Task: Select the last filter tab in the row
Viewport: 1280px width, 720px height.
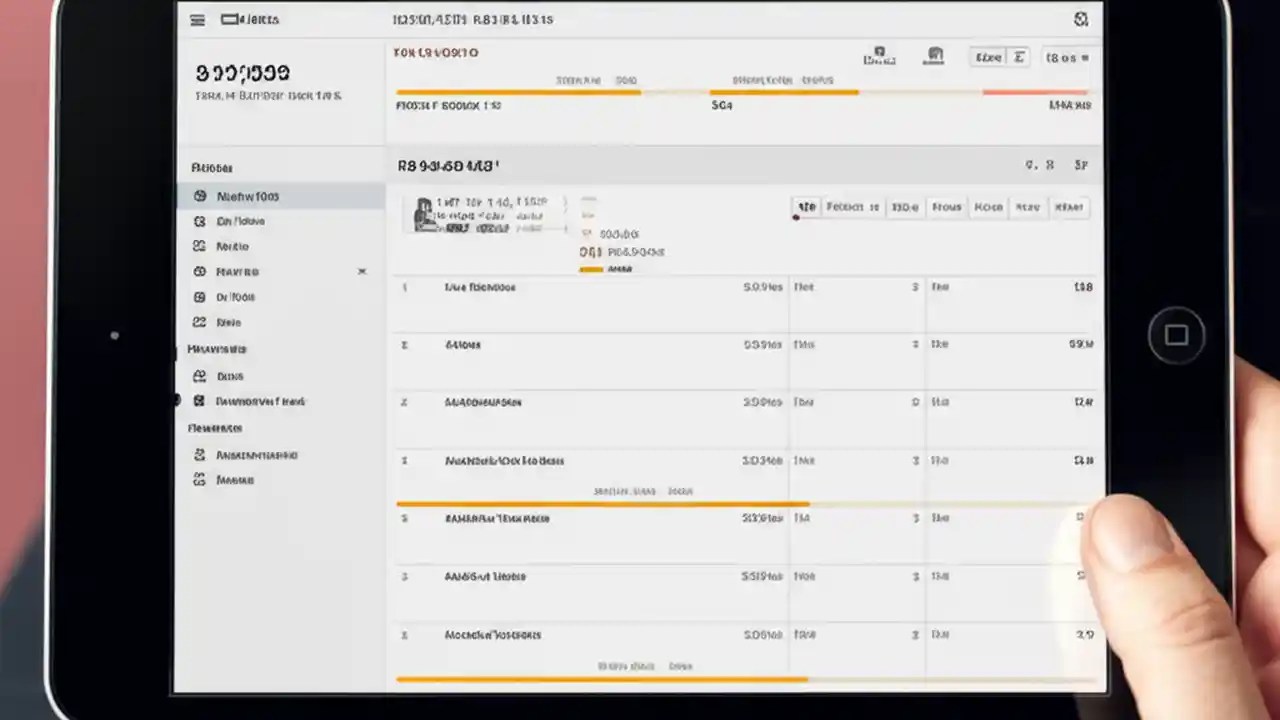Action: (1070, 207)
